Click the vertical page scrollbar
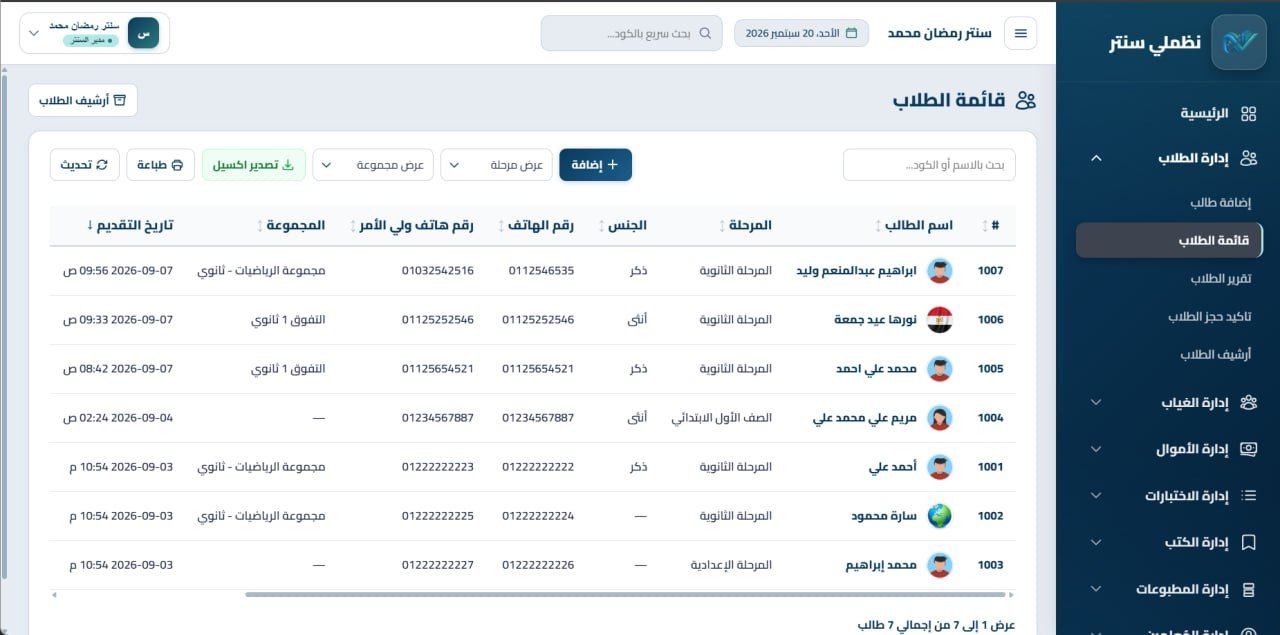 [x=4, y=325]
